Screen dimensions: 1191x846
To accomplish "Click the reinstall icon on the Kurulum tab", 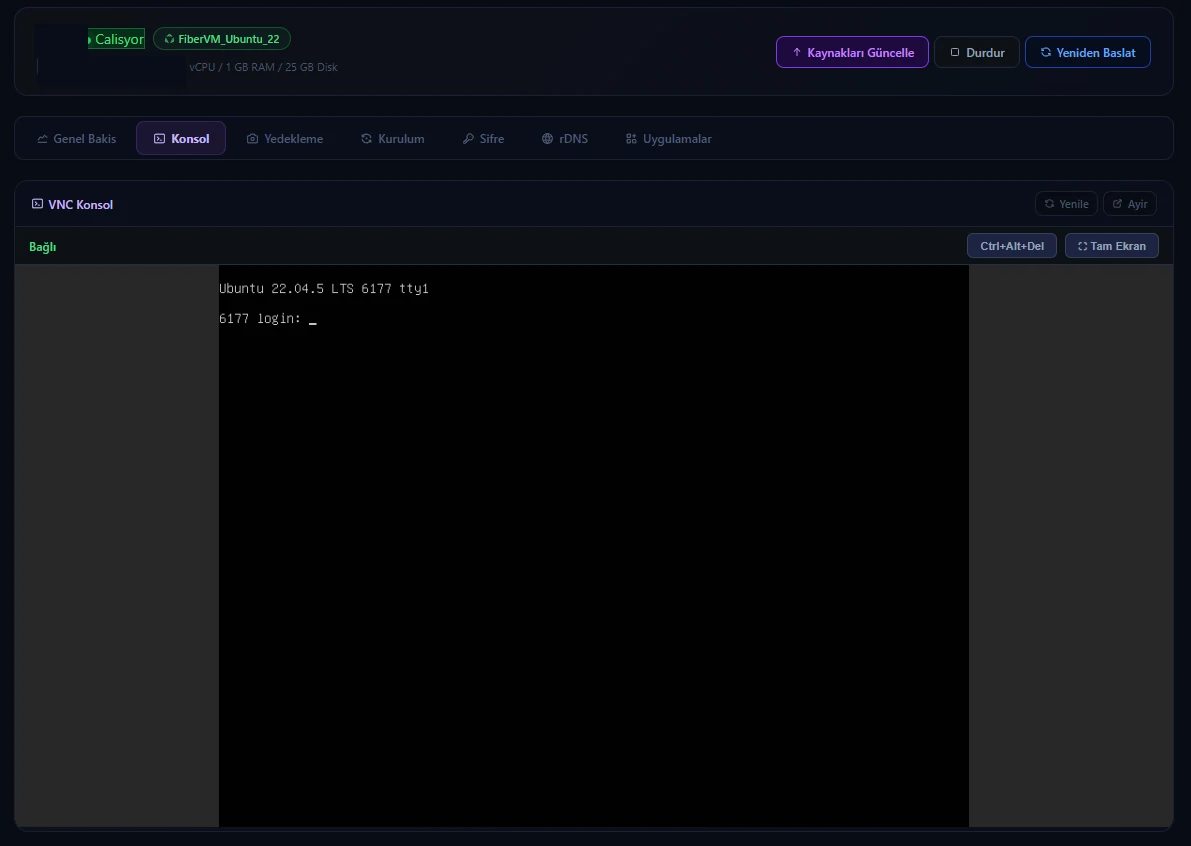I will click(x=366, y=139).
